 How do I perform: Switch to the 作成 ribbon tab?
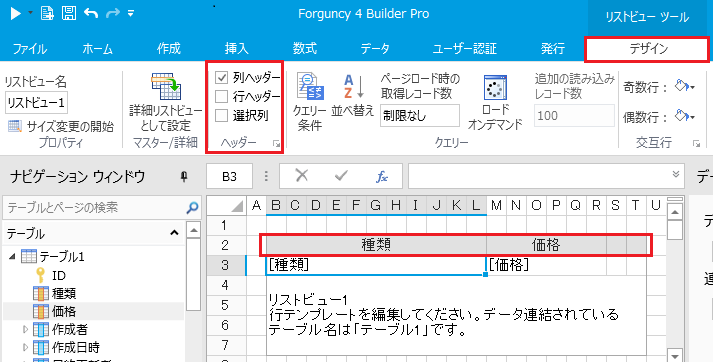[169, 49]
